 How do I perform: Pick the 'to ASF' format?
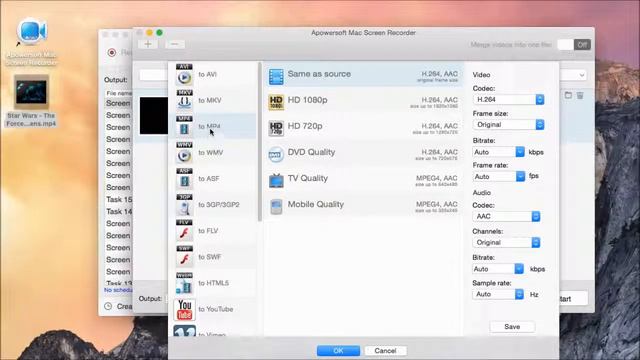(x=213, y=179)
